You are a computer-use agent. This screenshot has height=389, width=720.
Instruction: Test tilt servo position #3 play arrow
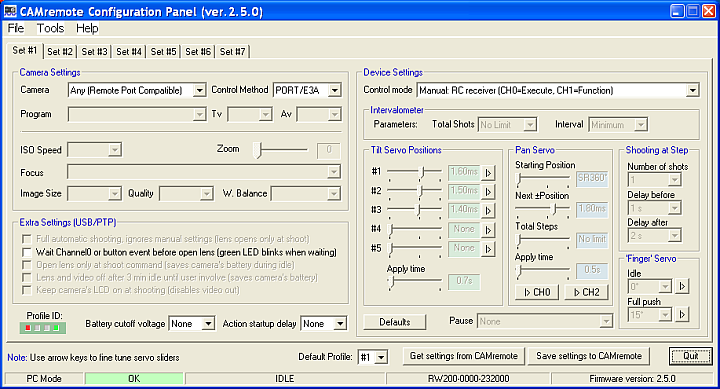(x=489, y=210)
